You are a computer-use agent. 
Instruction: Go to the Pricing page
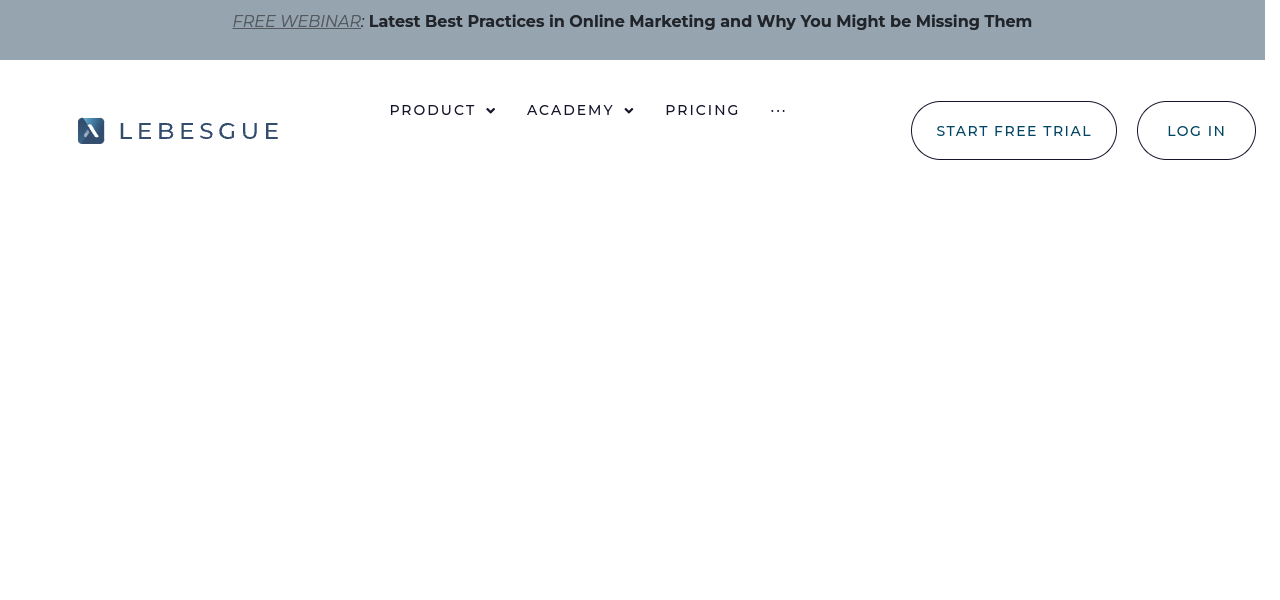[702, 110]
